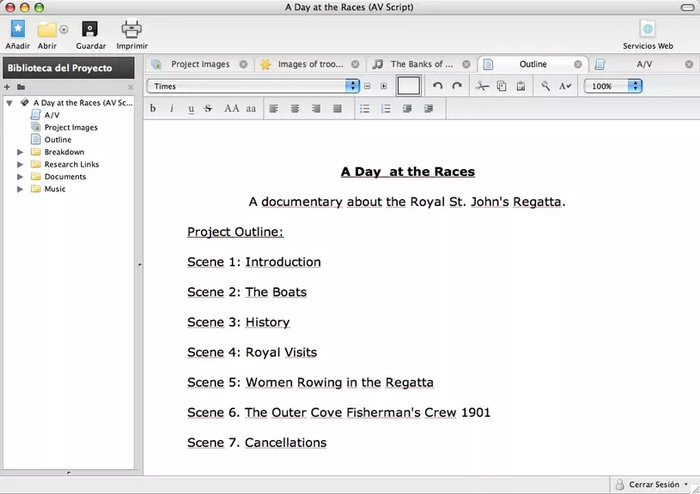Insert numbered list
Screen dimensions: 700x494
tap(386, 108)
